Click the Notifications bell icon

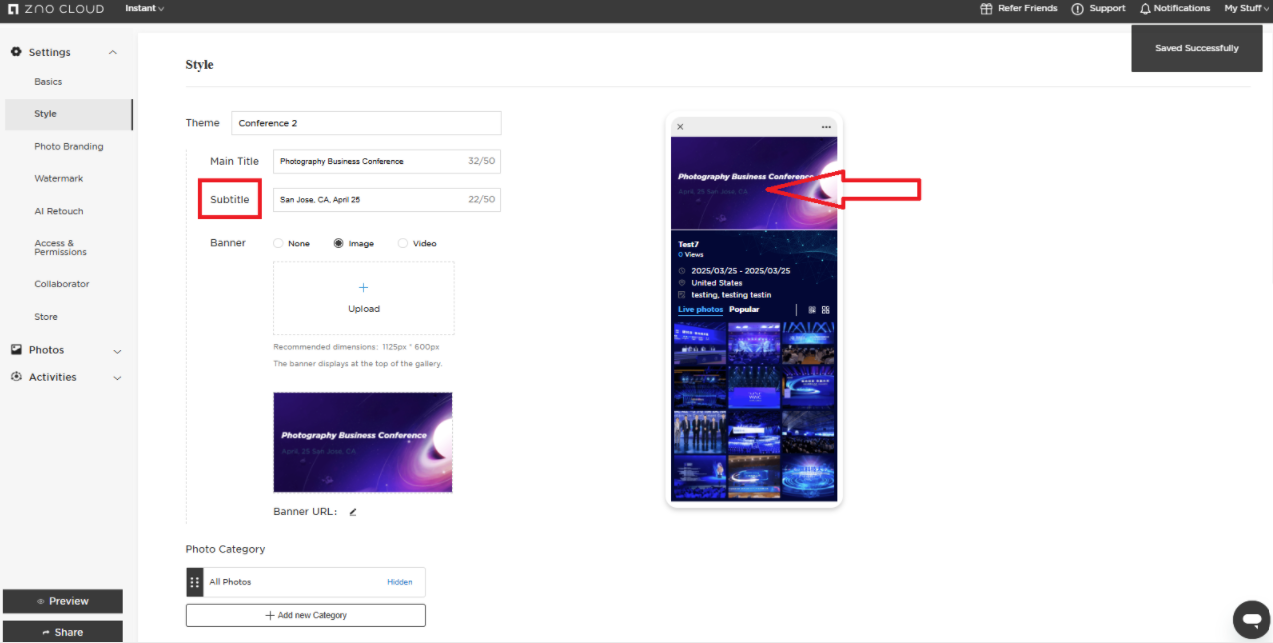point(1145,9)
